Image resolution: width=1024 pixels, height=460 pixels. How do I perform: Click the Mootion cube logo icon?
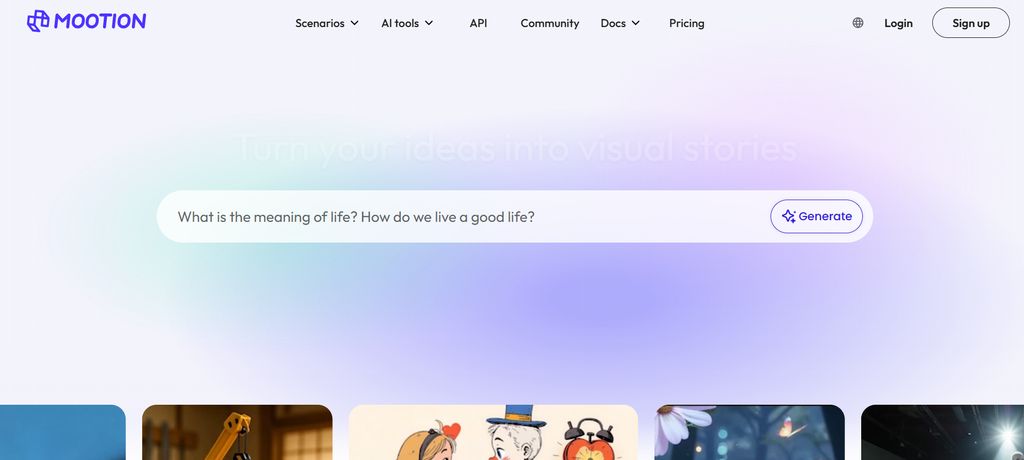tap(38, 21)
